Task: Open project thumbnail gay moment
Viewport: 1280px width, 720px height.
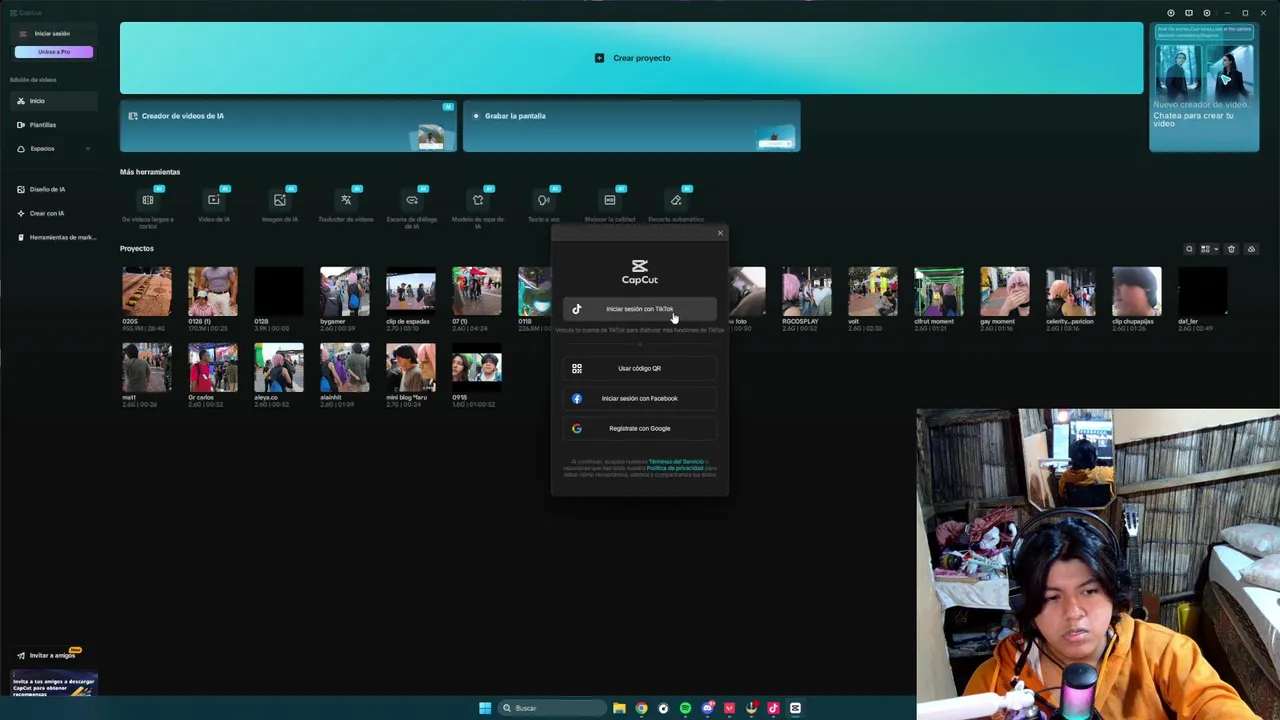Action: 1005,291
